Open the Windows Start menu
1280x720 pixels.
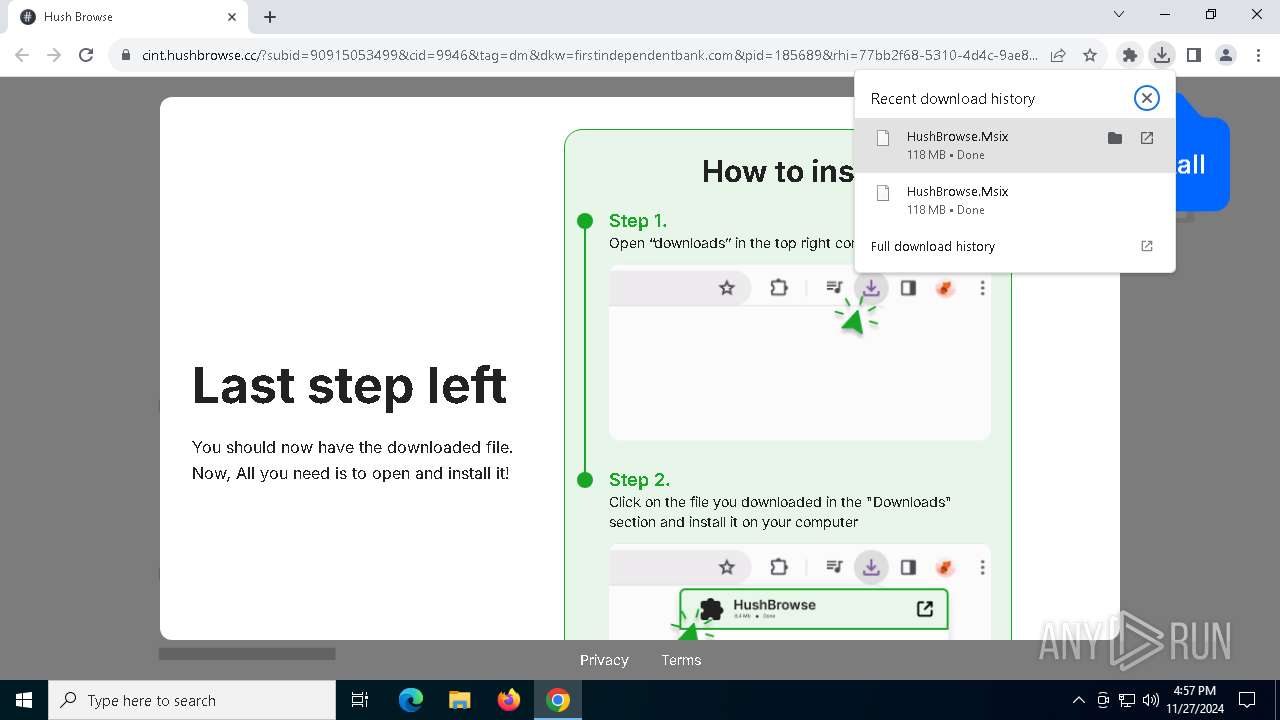24,700
